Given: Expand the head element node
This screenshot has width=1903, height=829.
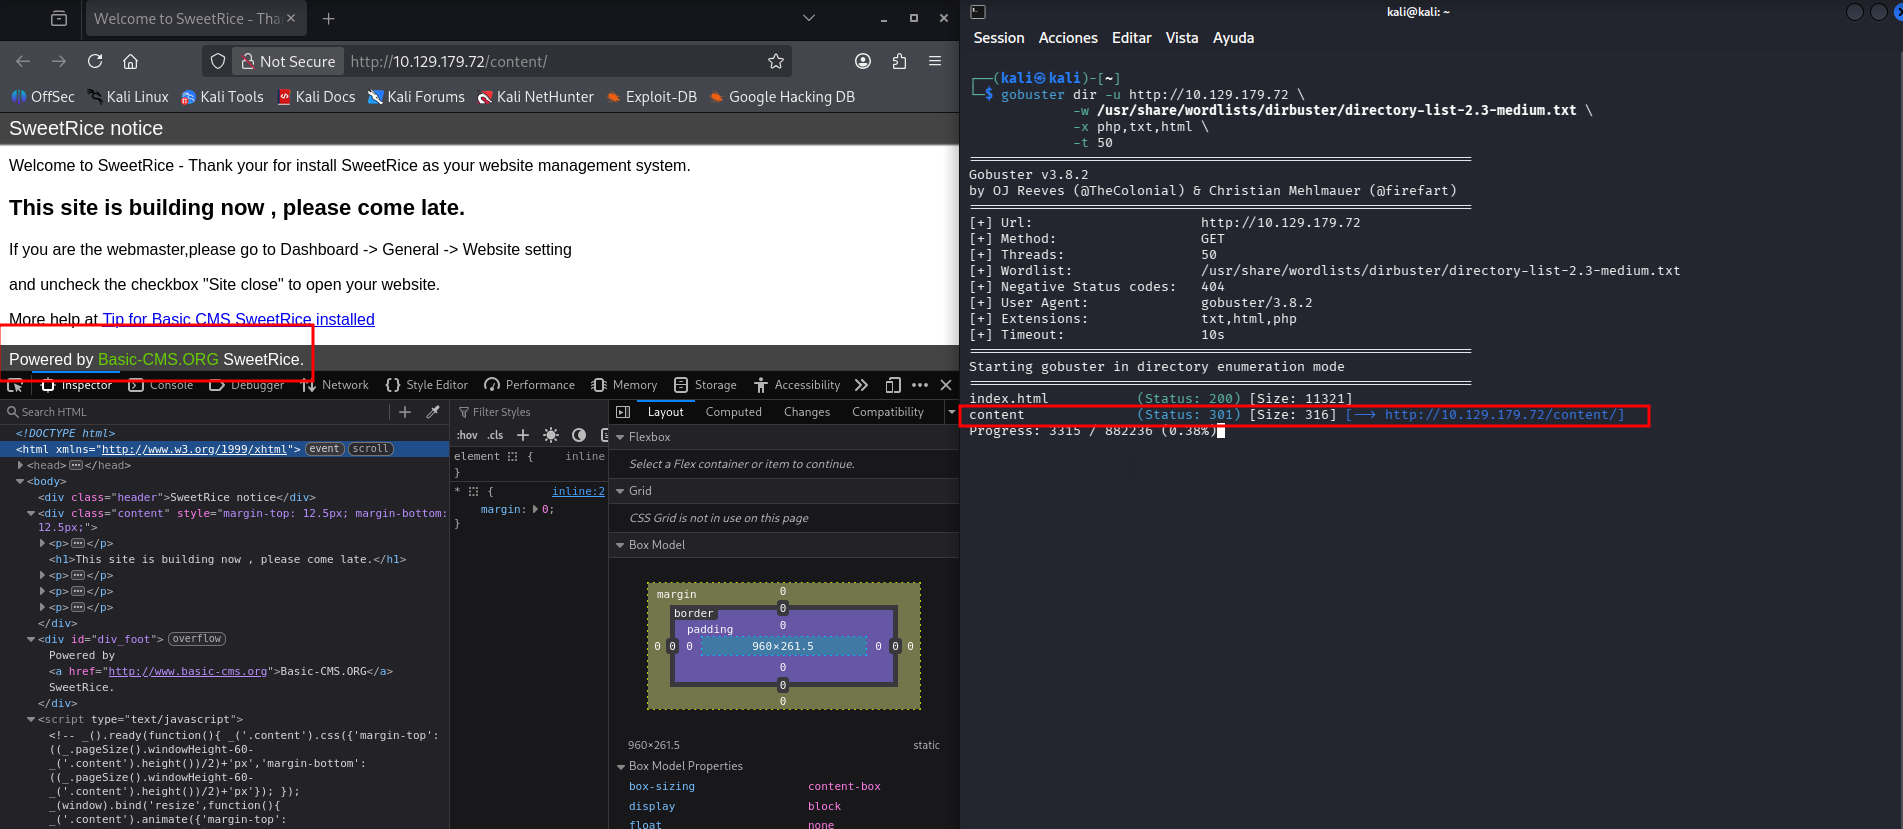Looking at the screenshot, I should click(x=20, y=465).
